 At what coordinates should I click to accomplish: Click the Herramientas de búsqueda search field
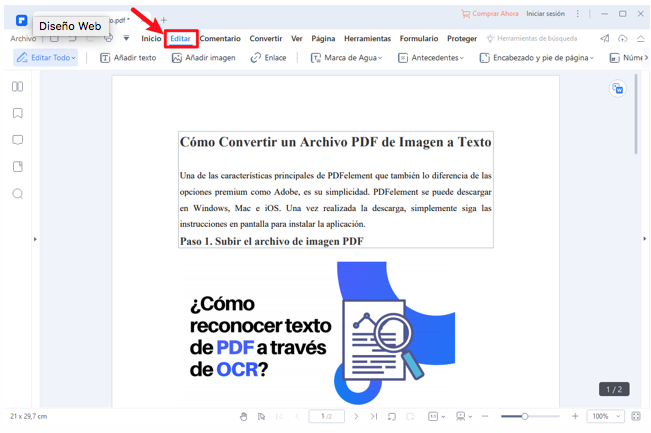(x=532, y=39)
